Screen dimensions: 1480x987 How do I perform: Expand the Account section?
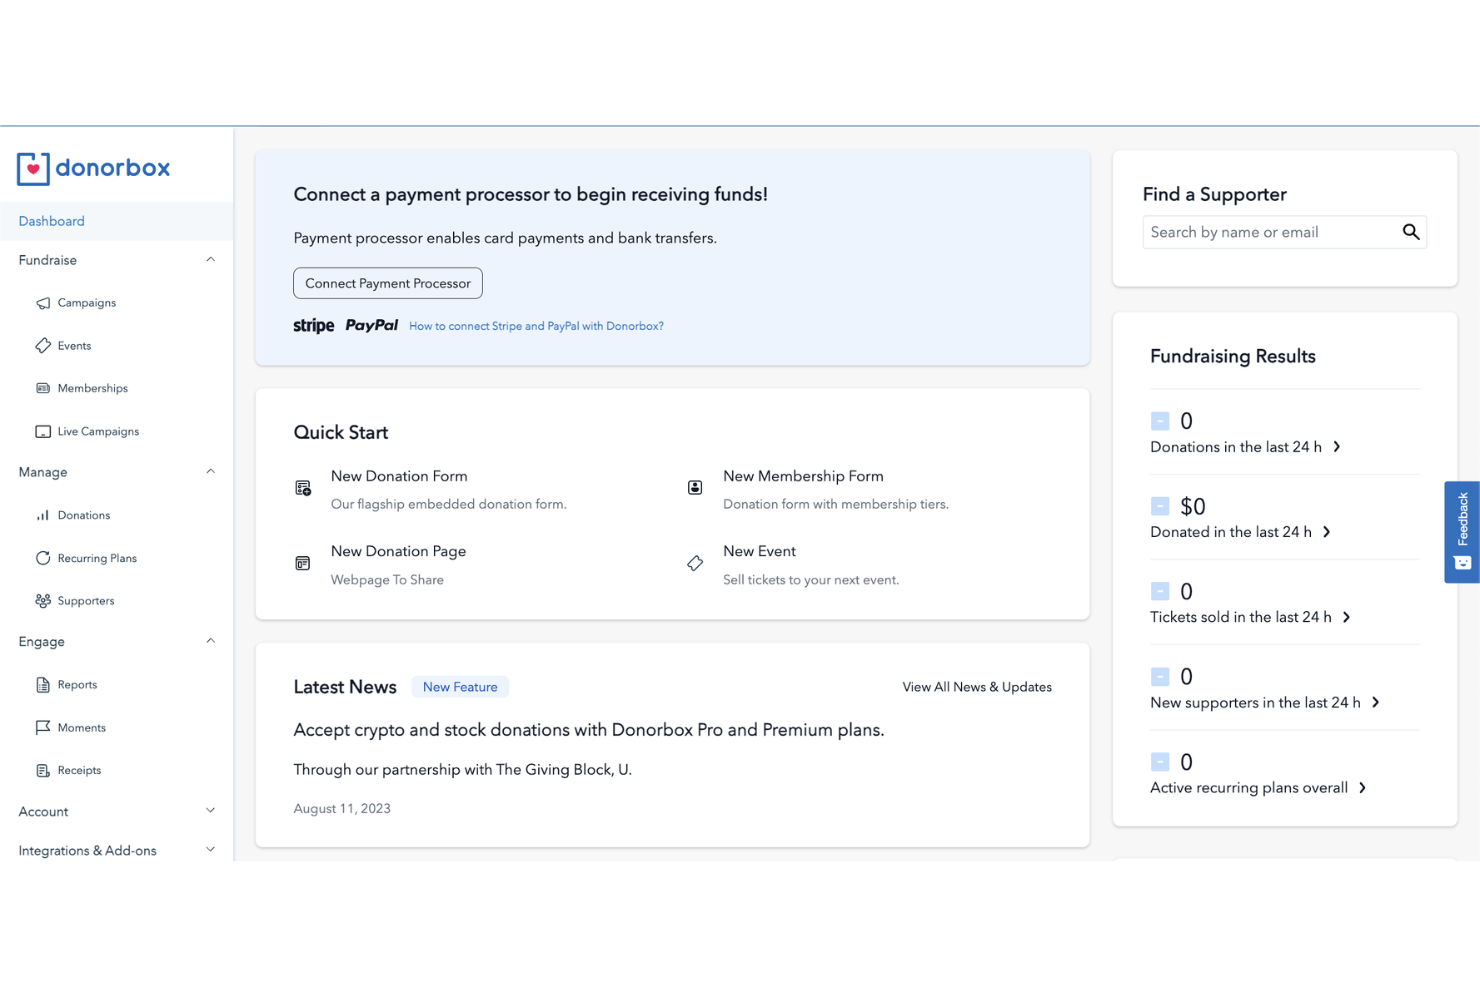[210, 811]
